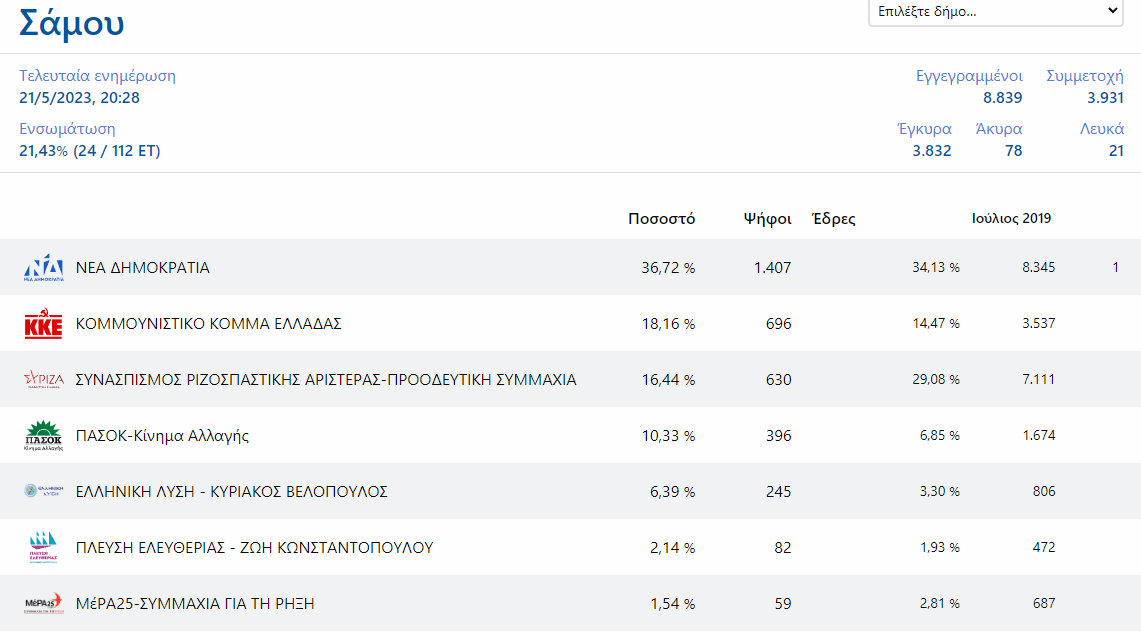Click the ΝΕΑ ΔΗΜΟΚΡΑΤΙΑ party logo
This screenshot has width=1141, height=633.
(44, 268)
